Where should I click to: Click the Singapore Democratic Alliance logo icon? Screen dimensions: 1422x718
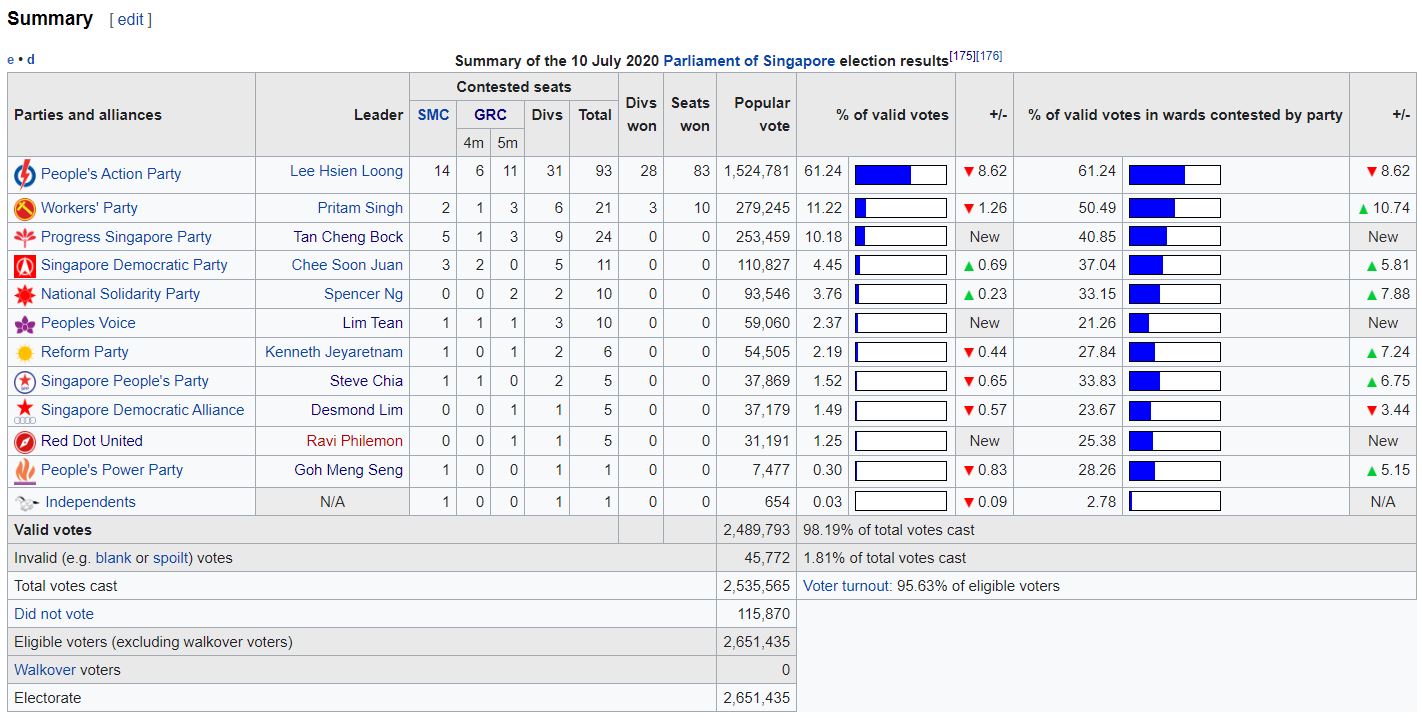(x=25, y=410)
